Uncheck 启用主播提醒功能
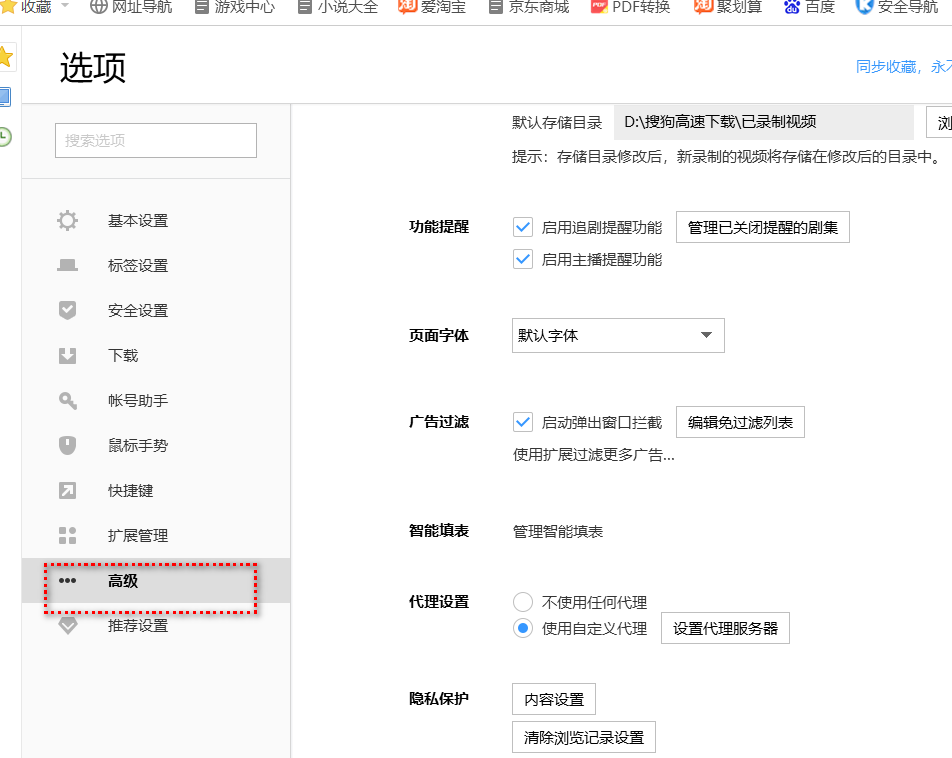Screen dimensions: 952x758 [523, 259]
